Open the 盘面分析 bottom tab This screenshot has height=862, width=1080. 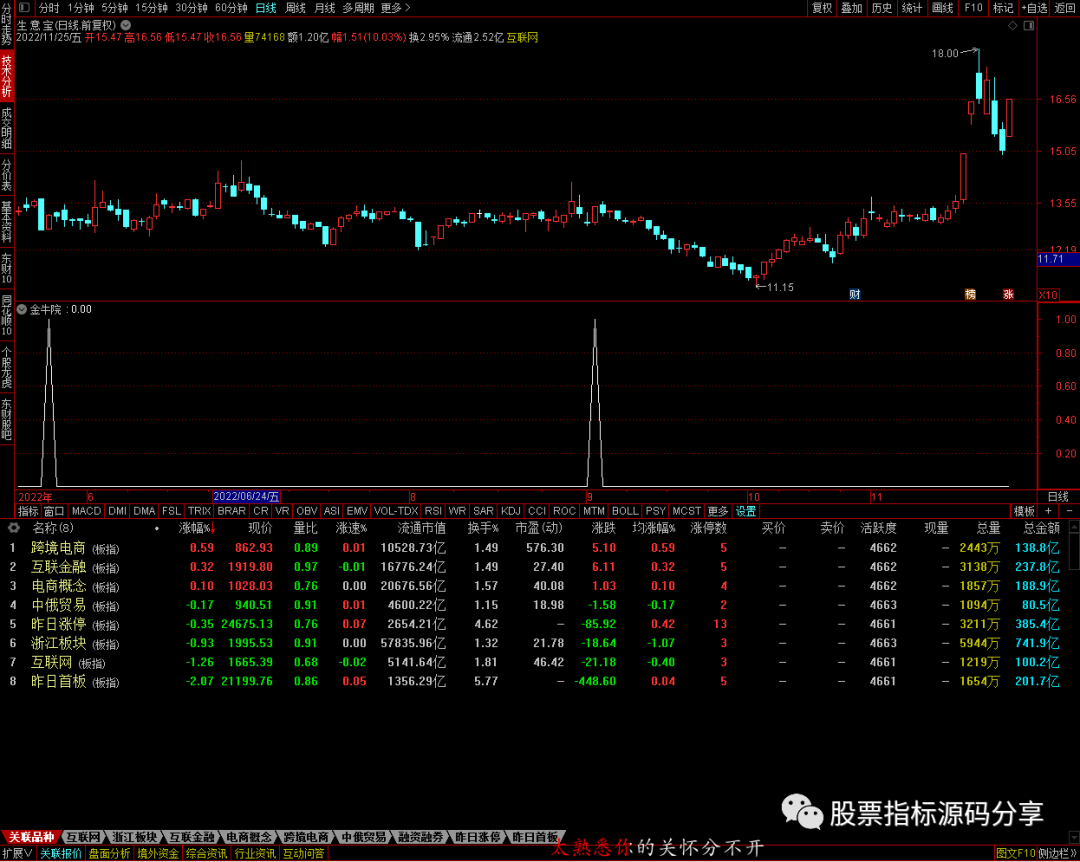coord(110,854)
